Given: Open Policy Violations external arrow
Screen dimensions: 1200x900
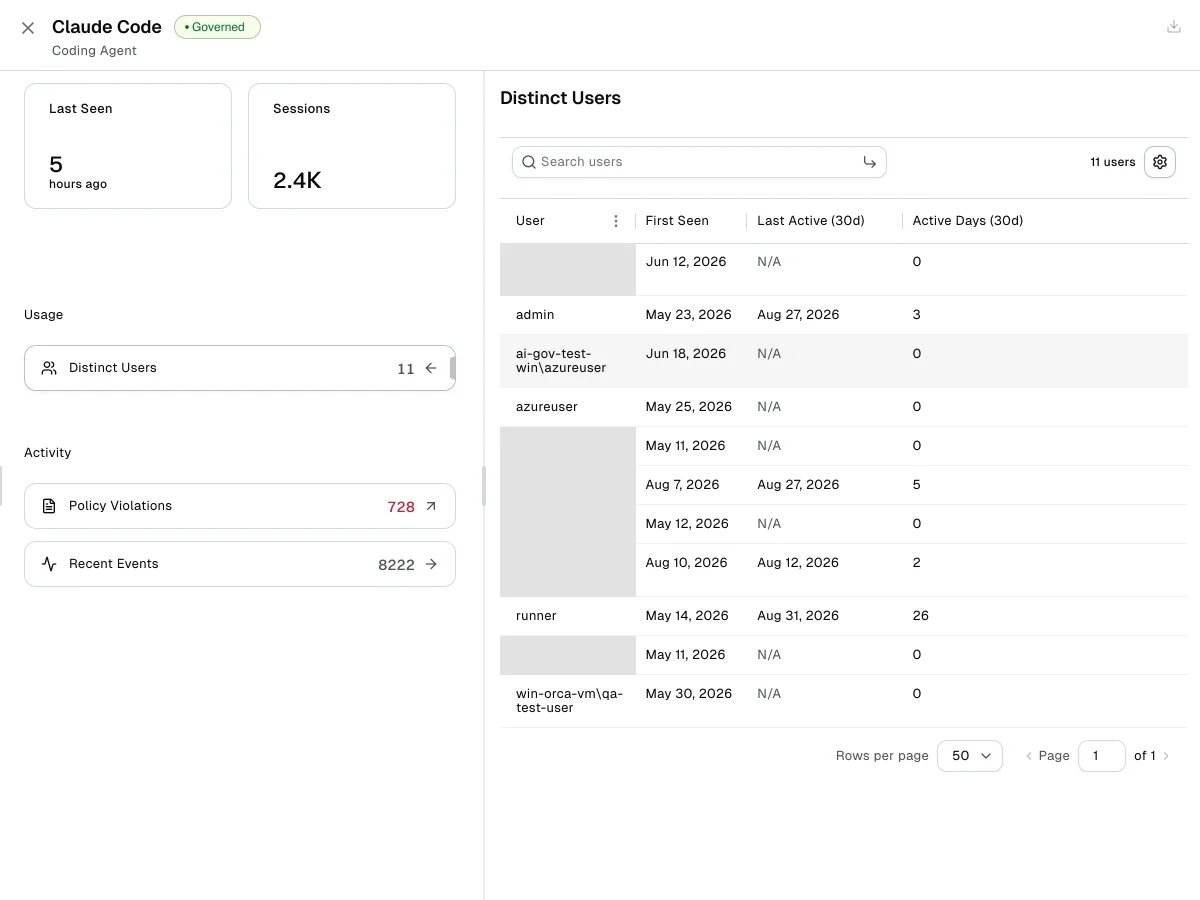Looking at the screenshot, I should (431, 506).
